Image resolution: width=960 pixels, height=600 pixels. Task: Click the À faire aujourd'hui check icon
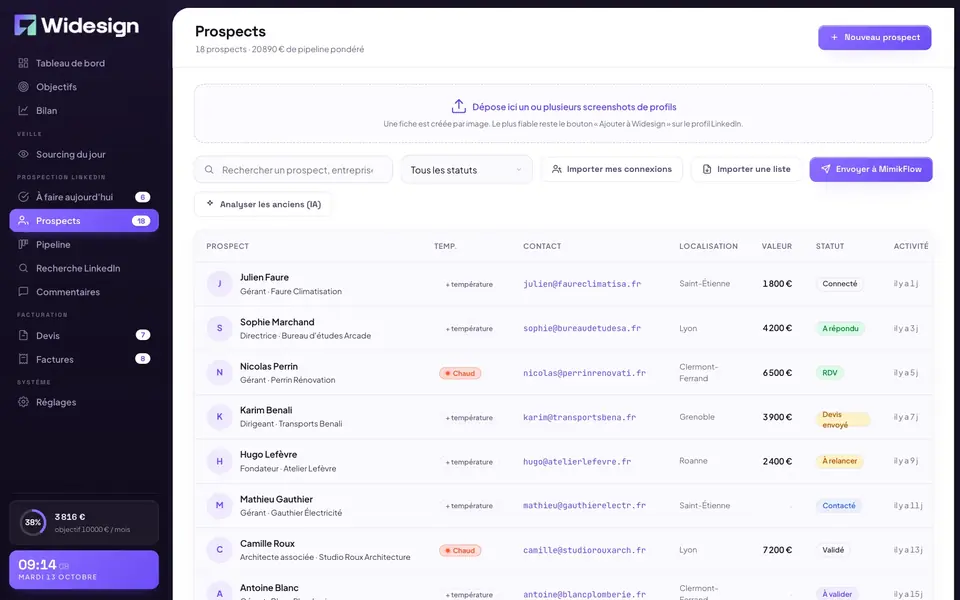tap(23, 197)
